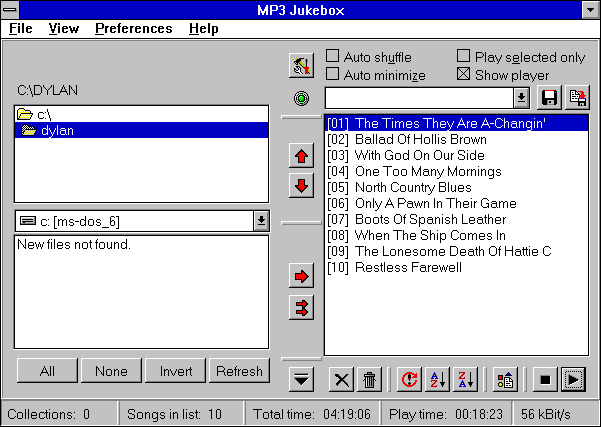Select song One Too Many Mornings
The width and height of the screenshot is (601, 427).
coord(456,171)
